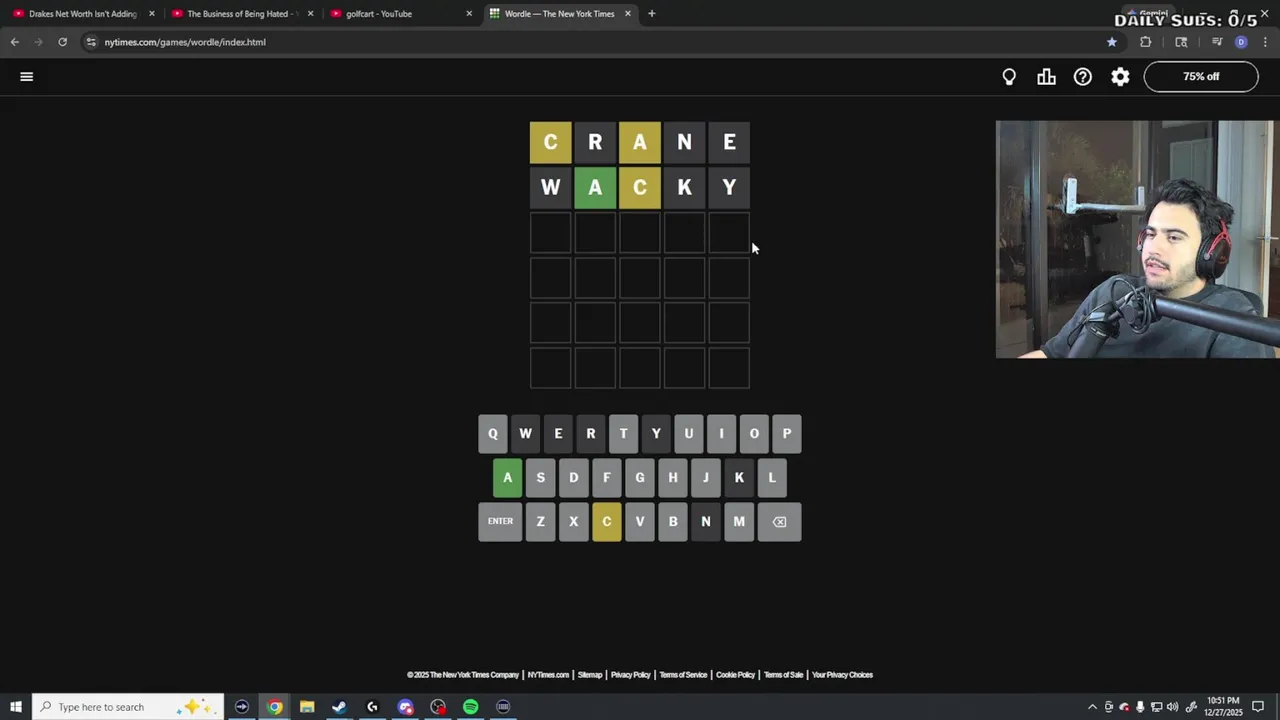Open the Windows Start menu
The width and height of the screenshot is (1280, 720).
pos(16,707)
